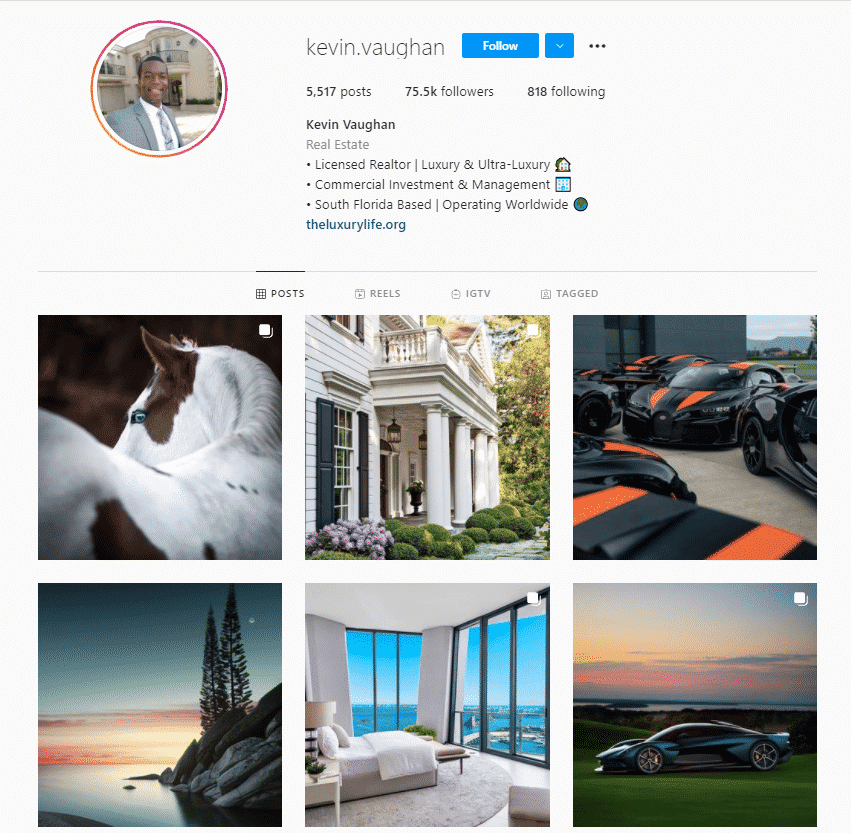Open the sunset lake with pine trees post
Screen dimensions: 851x833
[x=160, y=705]
